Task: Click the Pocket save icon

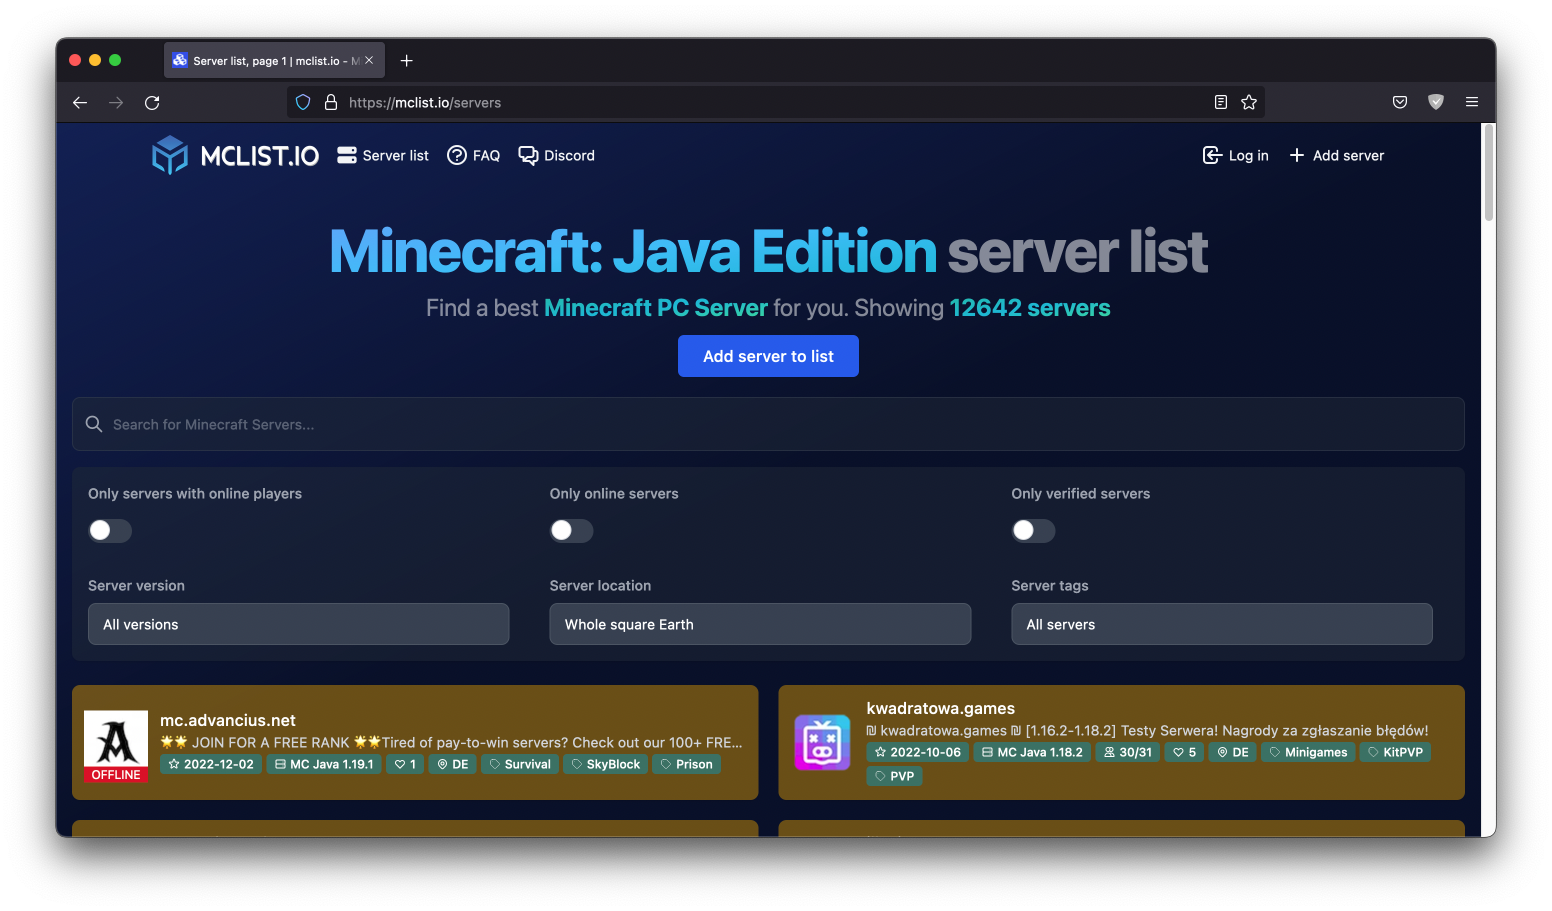Action: click(1400, 102)
